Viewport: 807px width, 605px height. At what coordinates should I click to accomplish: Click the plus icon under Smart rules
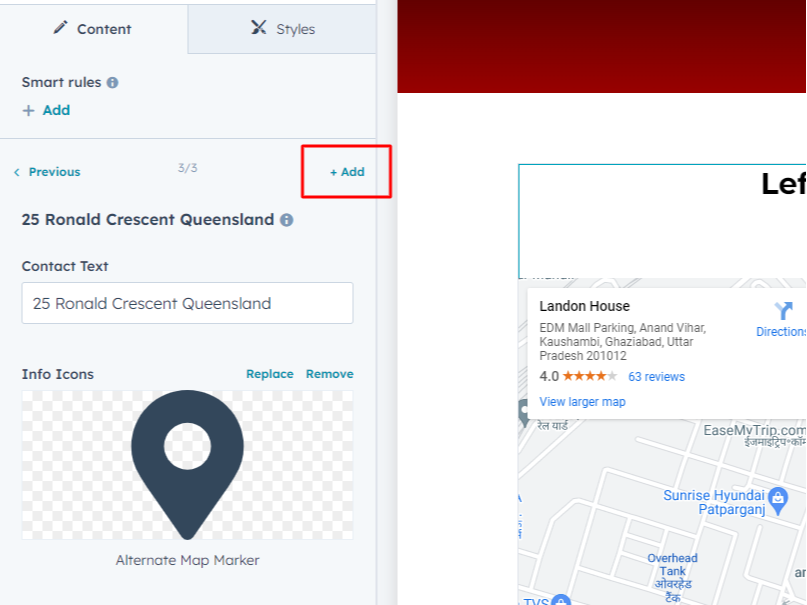(28, 111)
